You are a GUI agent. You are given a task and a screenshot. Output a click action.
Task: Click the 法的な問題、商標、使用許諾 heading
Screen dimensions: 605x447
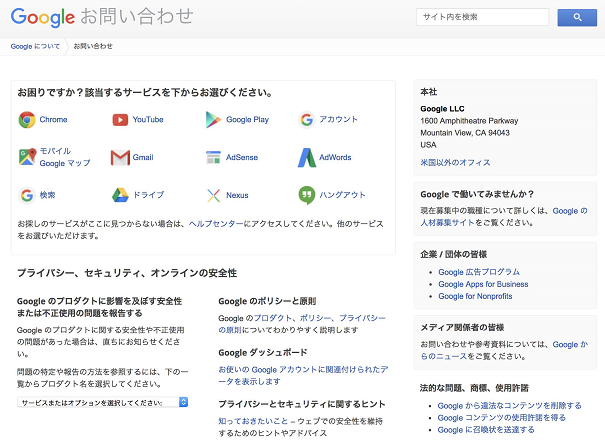pyautogui.click(x=474, y=388)
